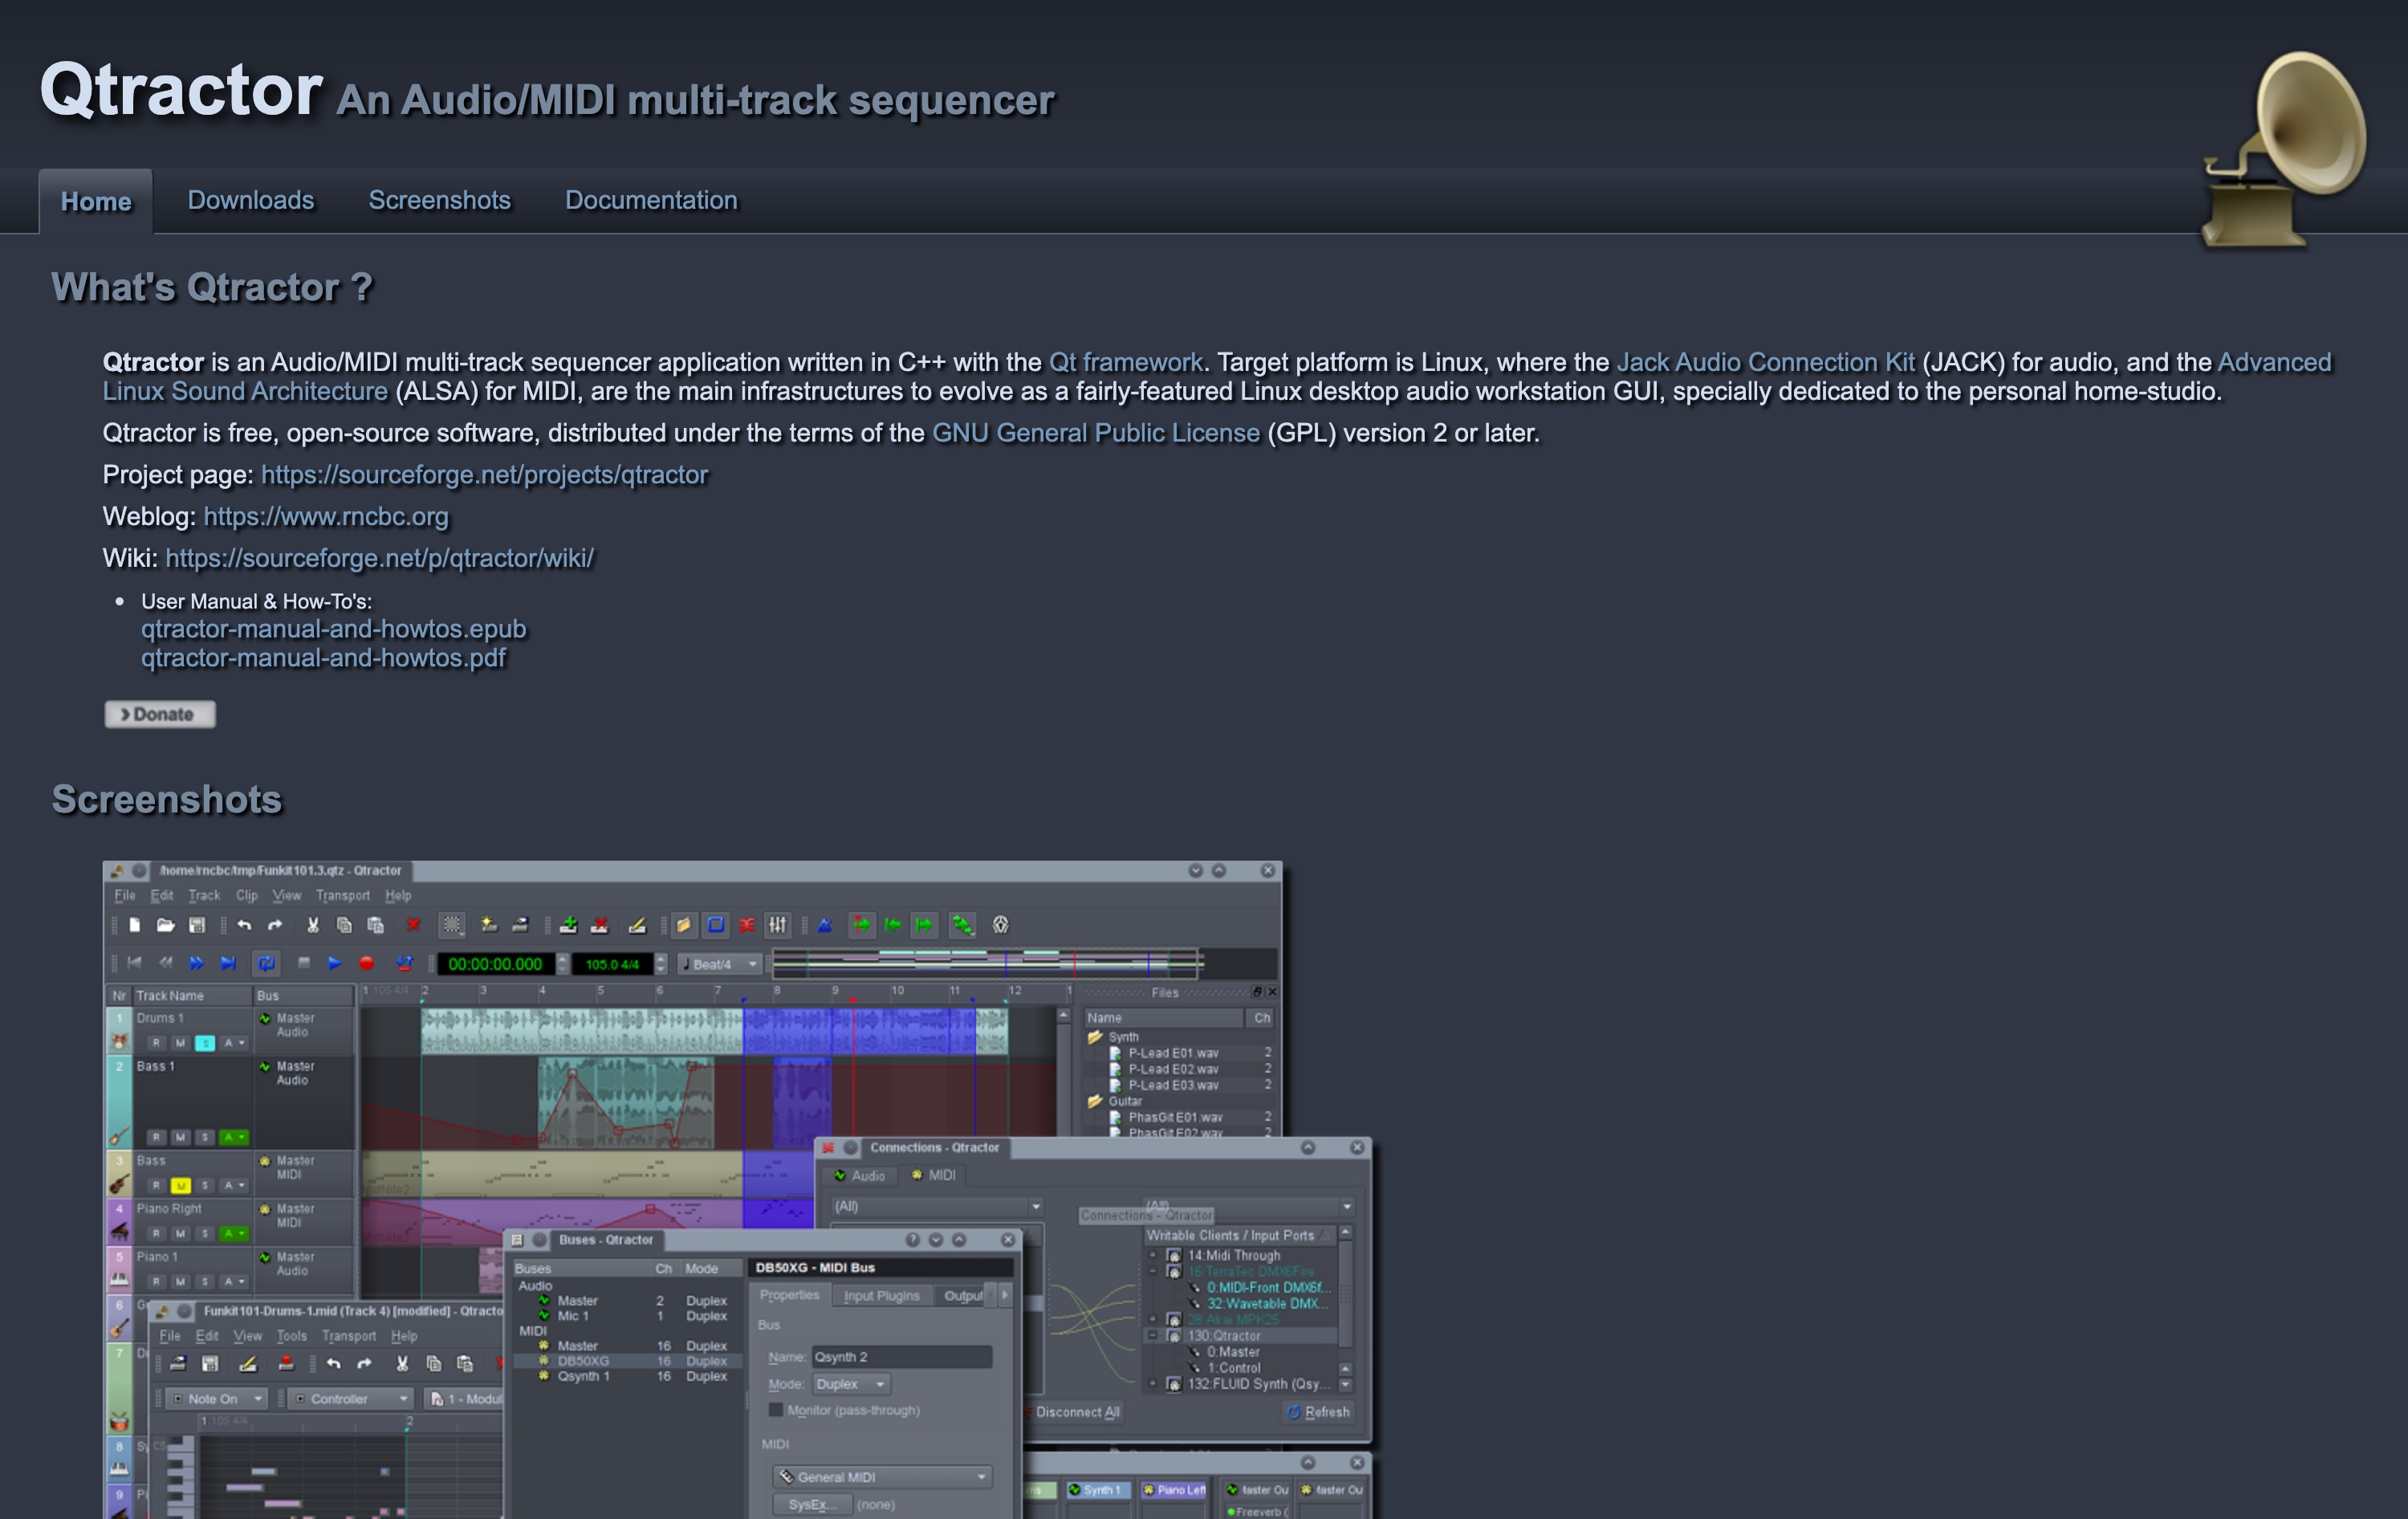This screenshot has height=1519, width=2408.
Task: Toggle the Loop playback icon
Action: tap(267, 963)
